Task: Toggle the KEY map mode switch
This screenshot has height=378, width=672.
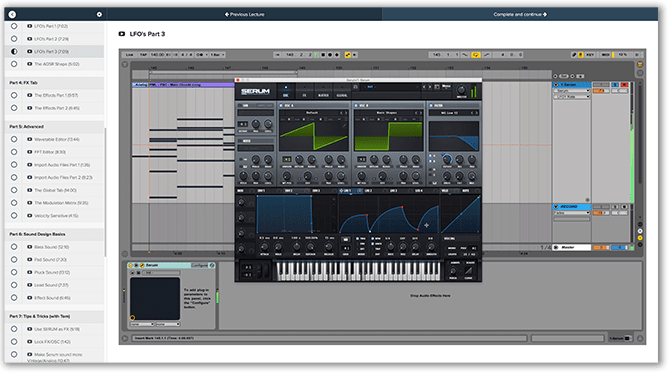Action: [x=590, y=55]
